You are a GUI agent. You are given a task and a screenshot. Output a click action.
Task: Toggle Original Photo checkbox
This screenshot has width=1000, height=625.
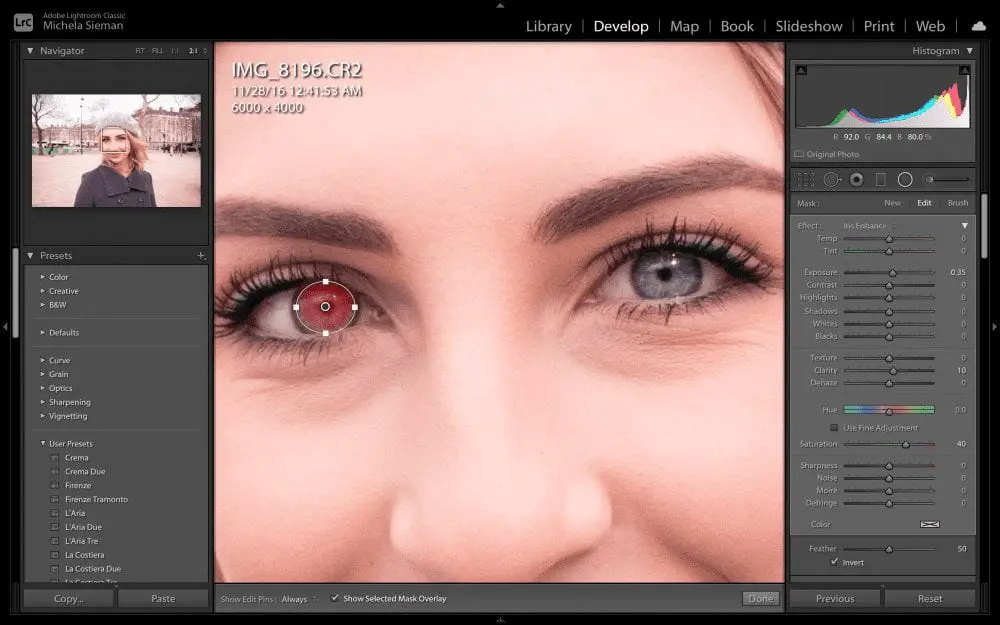tap(798, 154)
